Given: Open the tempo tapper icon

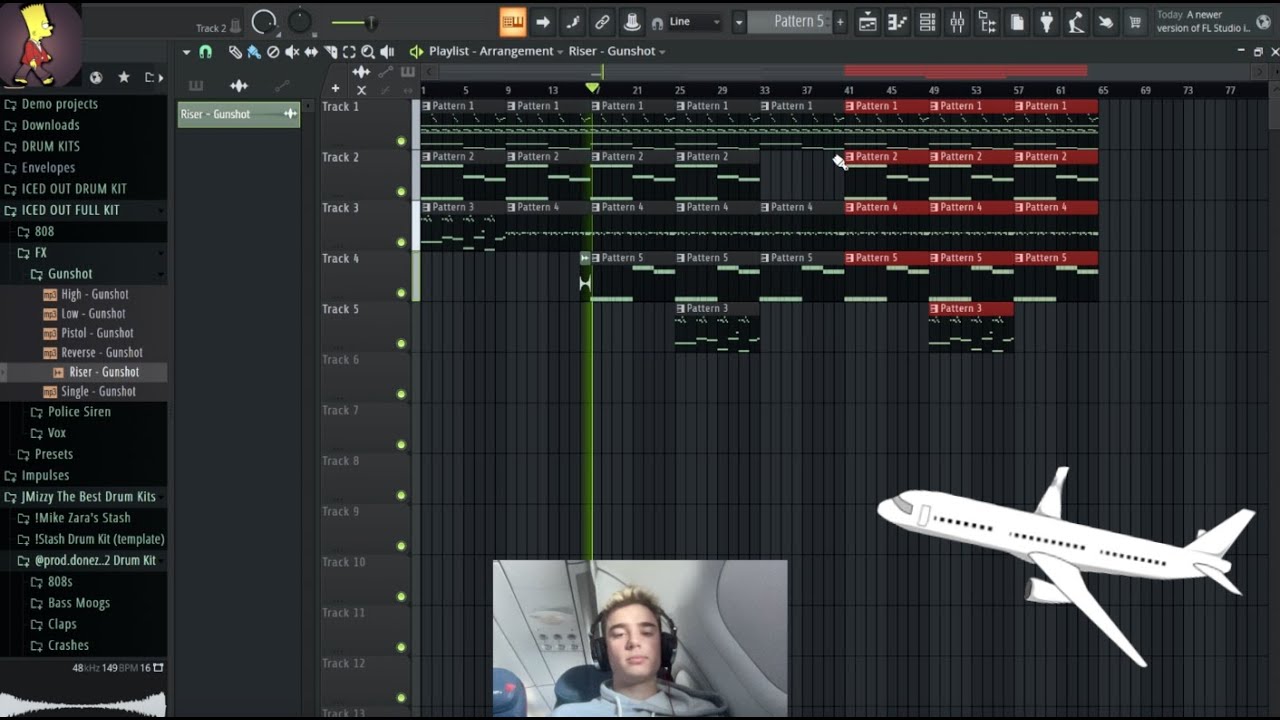Looking at the screenshot, I should 1076,22.
